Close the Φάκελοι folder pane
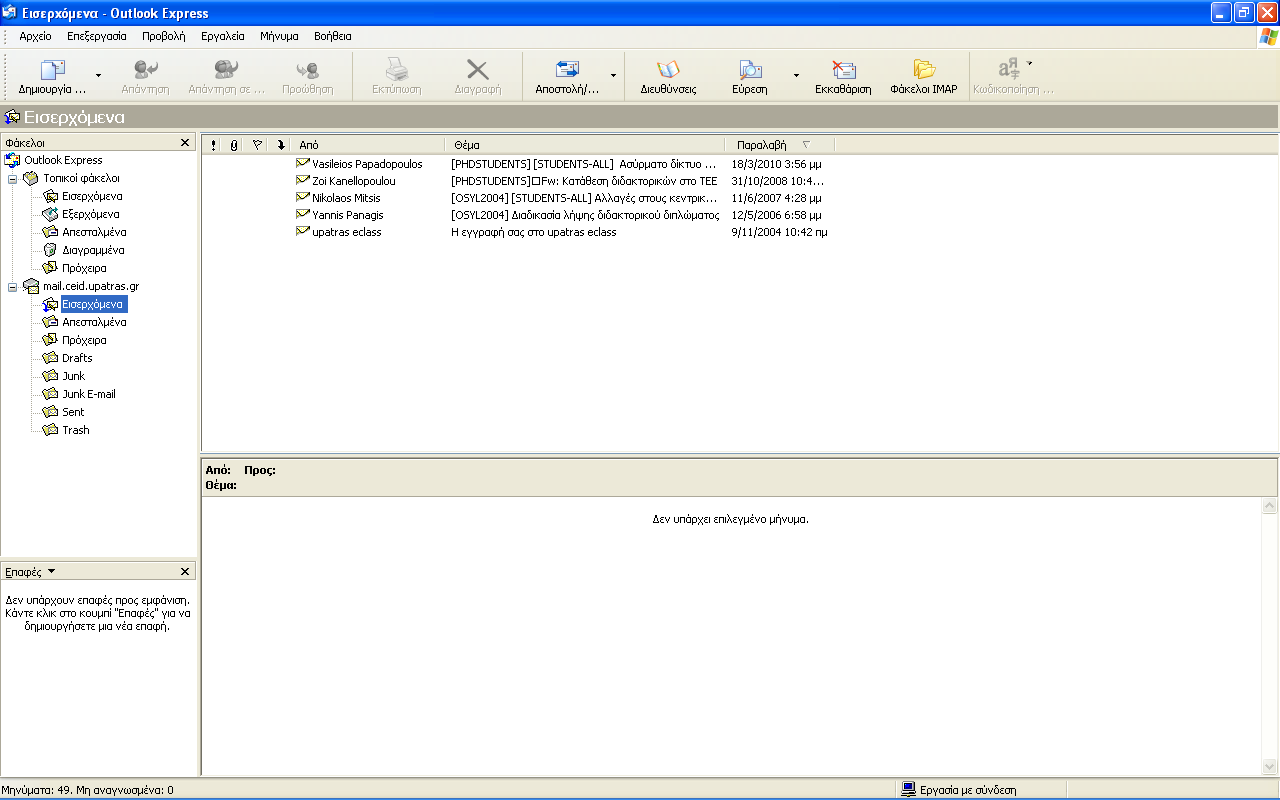Screen dimensions: 1280x800 click(x=185, y=143)
